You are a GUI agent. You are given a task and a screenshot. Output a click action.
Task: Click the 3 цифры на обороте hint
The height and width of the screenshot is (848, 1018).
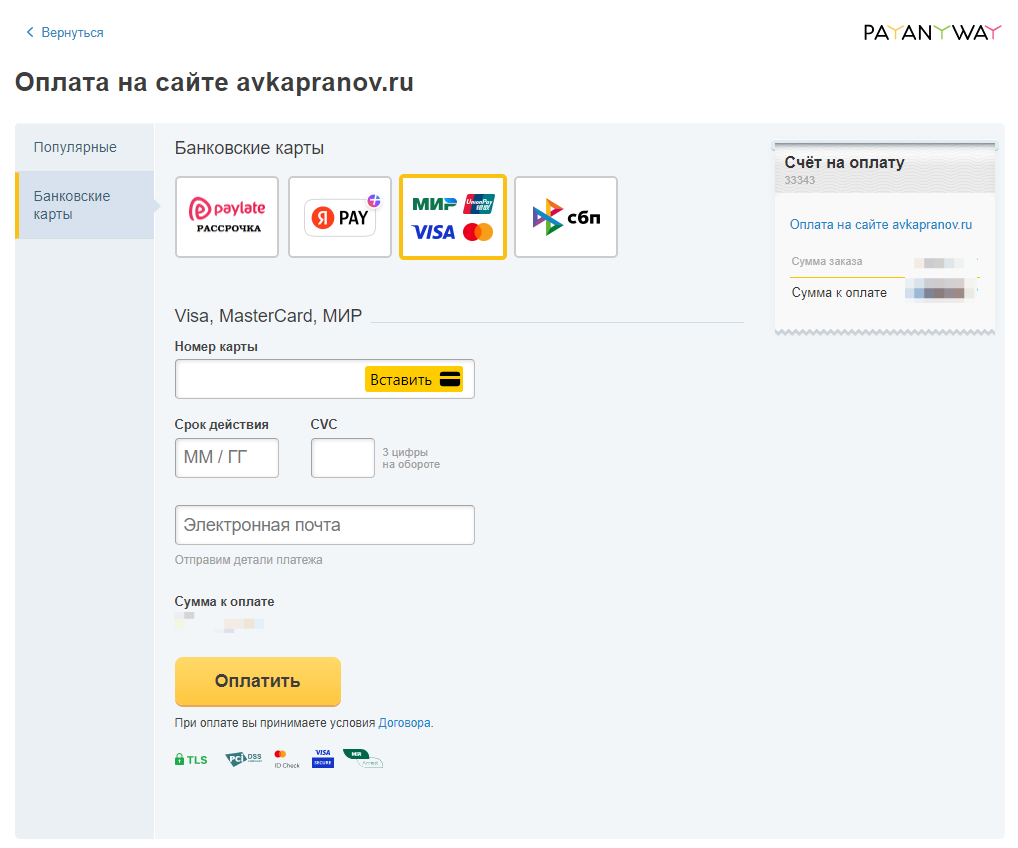[411, 458]
